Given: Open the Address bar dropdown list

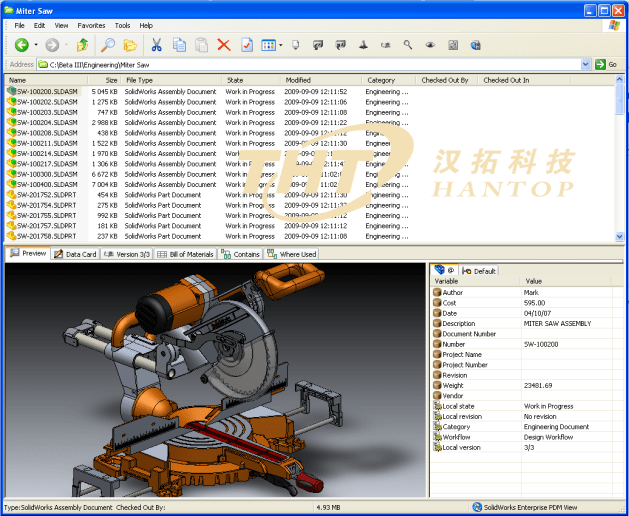Looking at the screenshot, I should (585, 64).
